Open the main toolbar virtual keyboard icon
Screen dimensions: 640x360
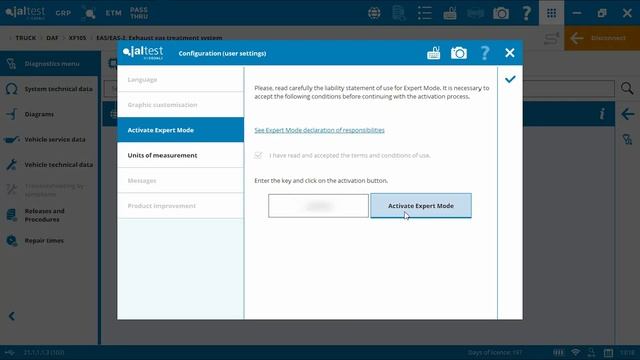tap(450, 13)
